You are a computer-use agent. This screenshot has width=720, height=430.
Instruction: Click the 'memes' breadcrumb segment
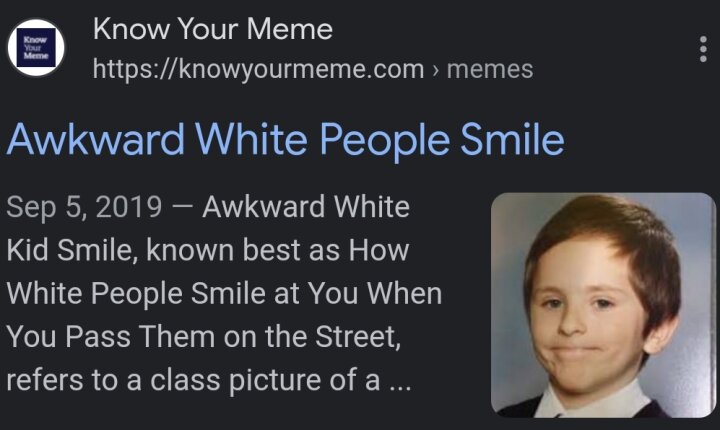[x=490, y=70]
